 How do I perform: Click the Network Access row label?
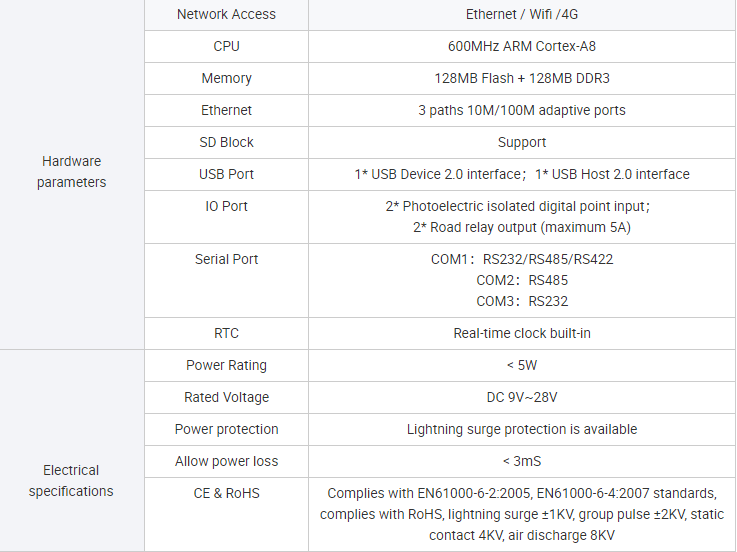(226, 14)
